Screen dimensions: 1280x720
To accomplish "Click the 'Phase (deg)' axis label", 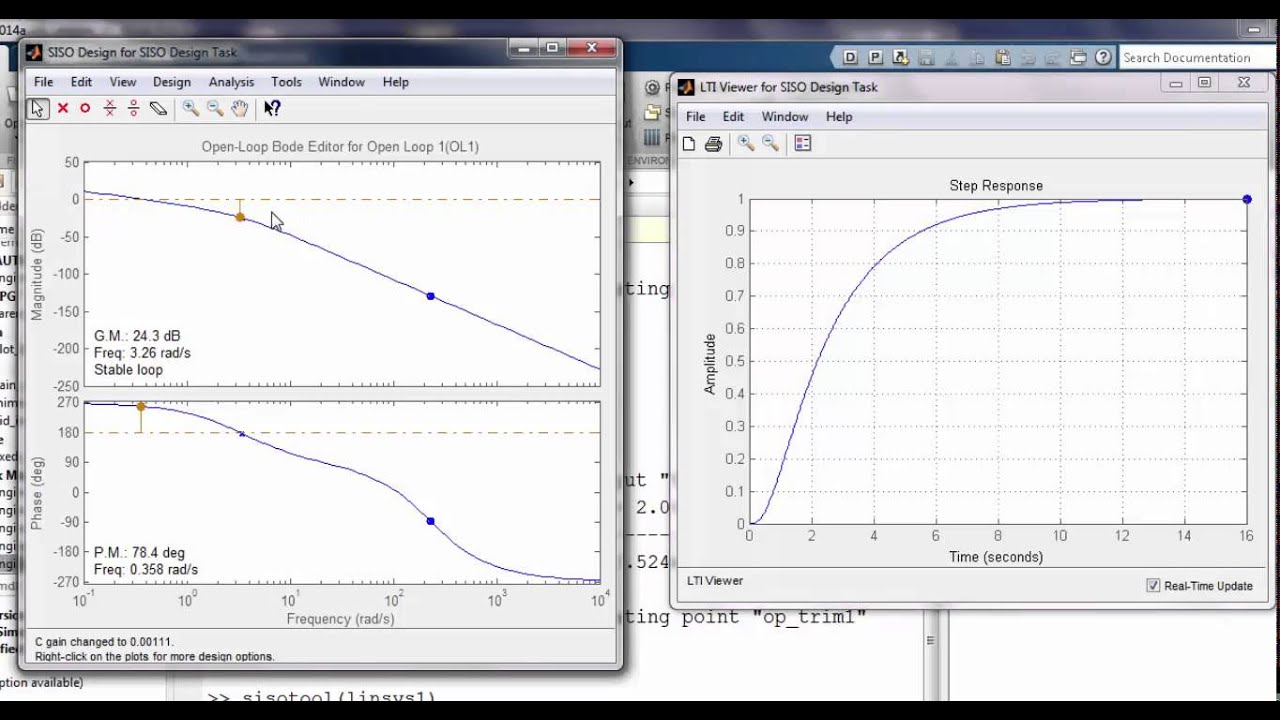I will (x=38, y=493).
